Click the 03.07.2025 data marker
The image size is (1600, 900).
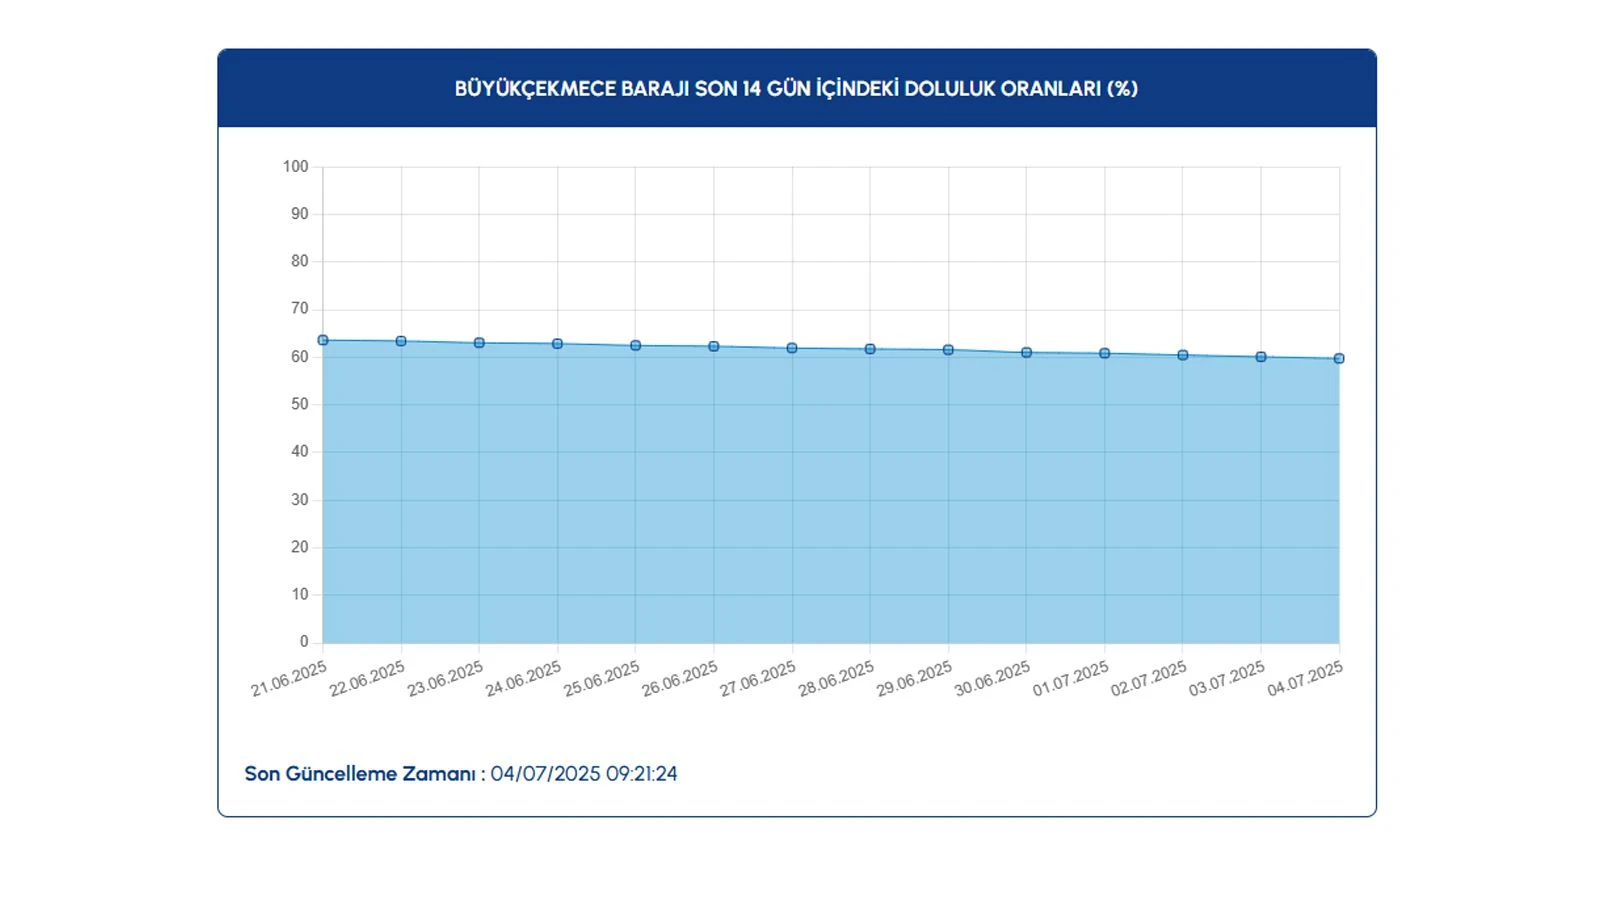click(1261, 357)
